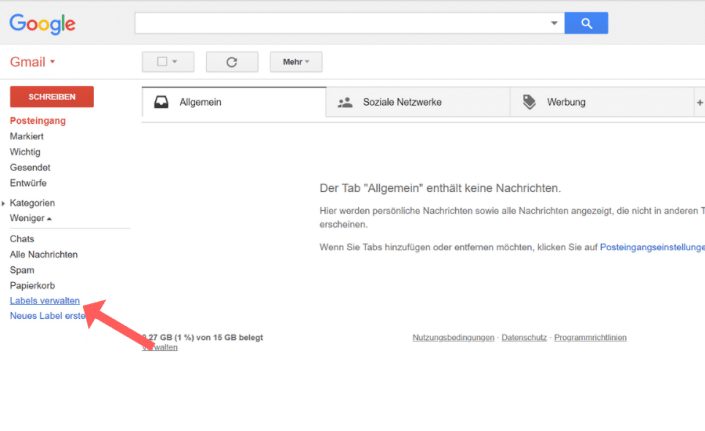Viewport: 705px width, 431px height.
Task: Click the Nutzungsbedingungen footer link
Action: click(454, 338)
